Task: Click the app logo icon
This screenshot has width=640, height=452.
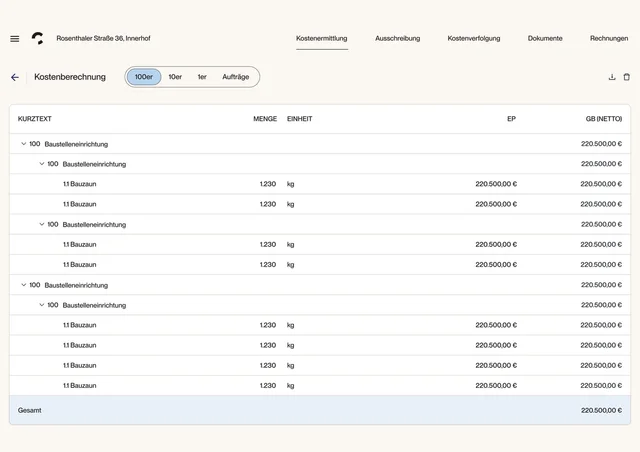Action: tap(38, 38)
